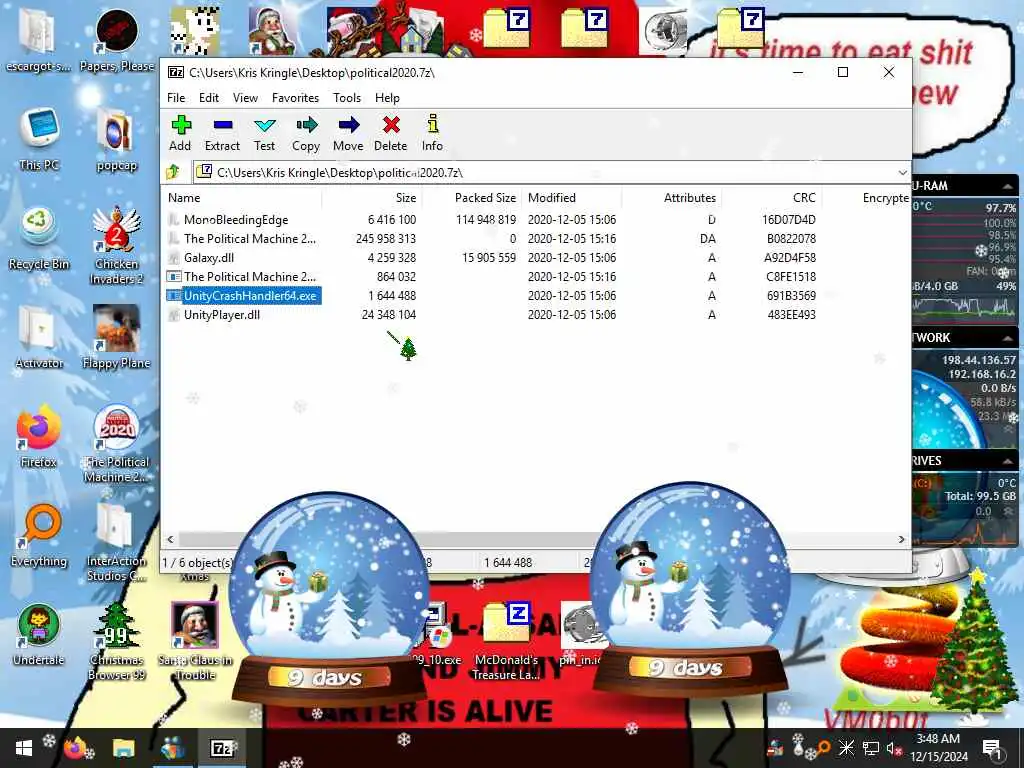This screenshot has width=1024, height=768.
Task: Click the network tray icon
Action: [x=870, y=747]
